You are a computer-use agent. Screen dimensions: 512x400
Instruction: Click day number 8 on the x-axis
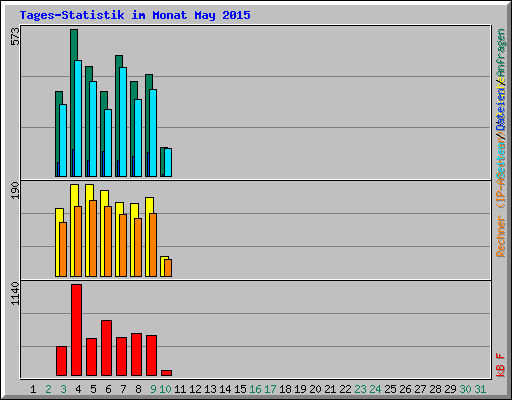[x=138, y=389]
